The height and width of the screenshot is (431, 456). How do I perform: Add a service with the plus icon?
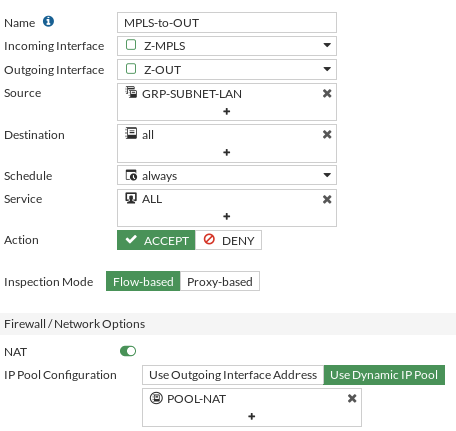227,216
